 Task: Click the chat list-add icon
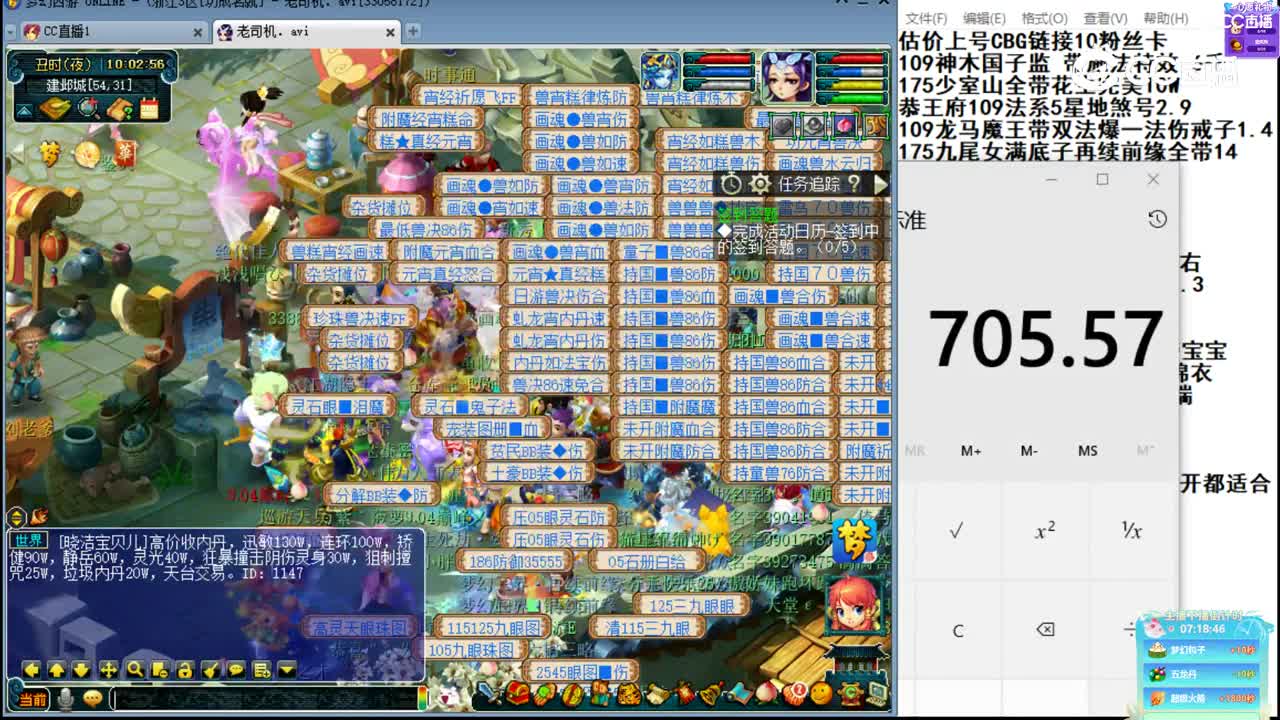coord(262,670)
